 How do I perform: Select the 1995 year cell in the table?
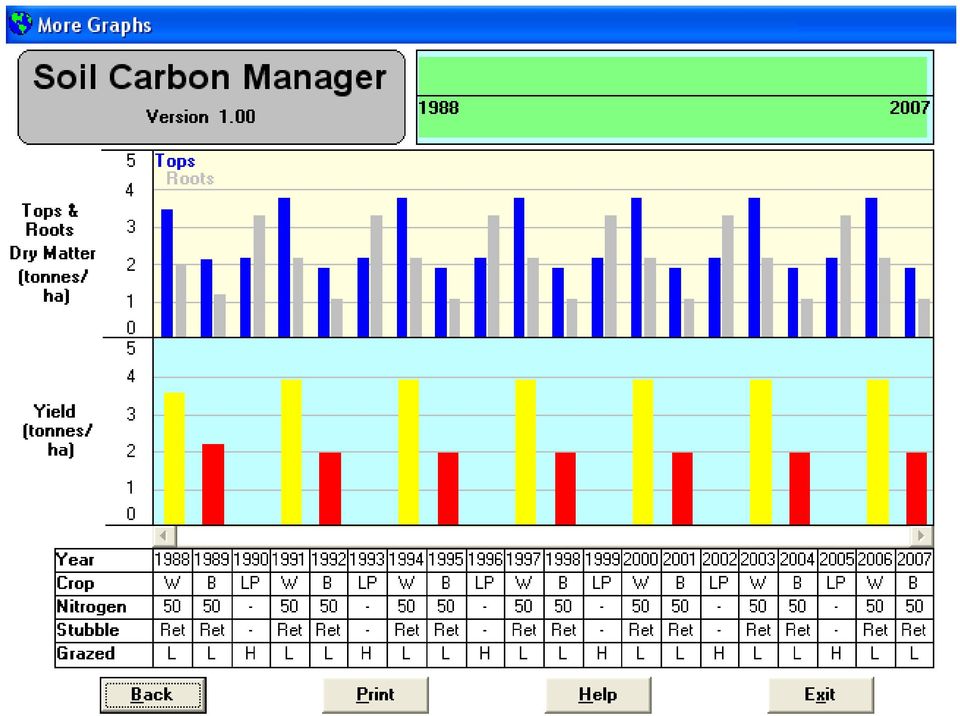pos(446,560)
